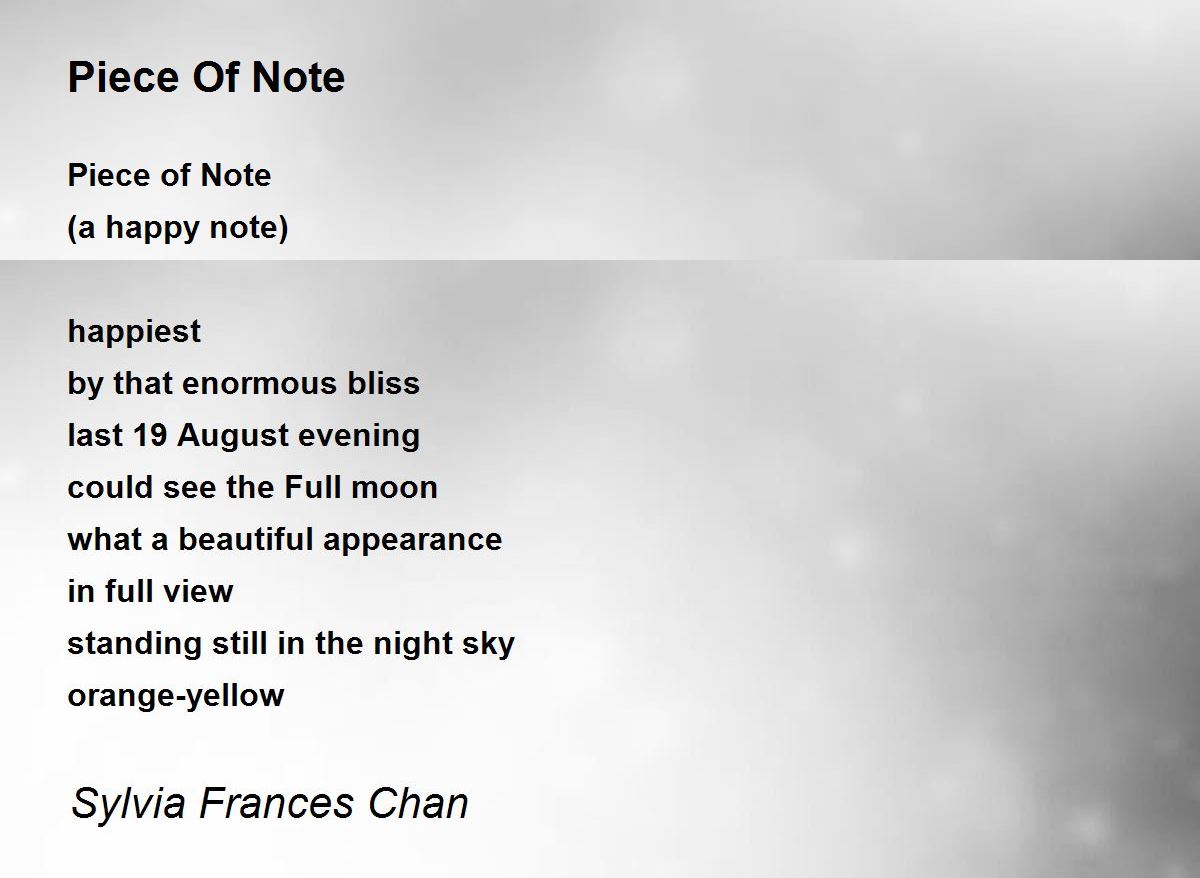This screenshot has width=1200, height=878.
Task: Click the line 'by that enormous bliss'
Action: pos(243,384)
